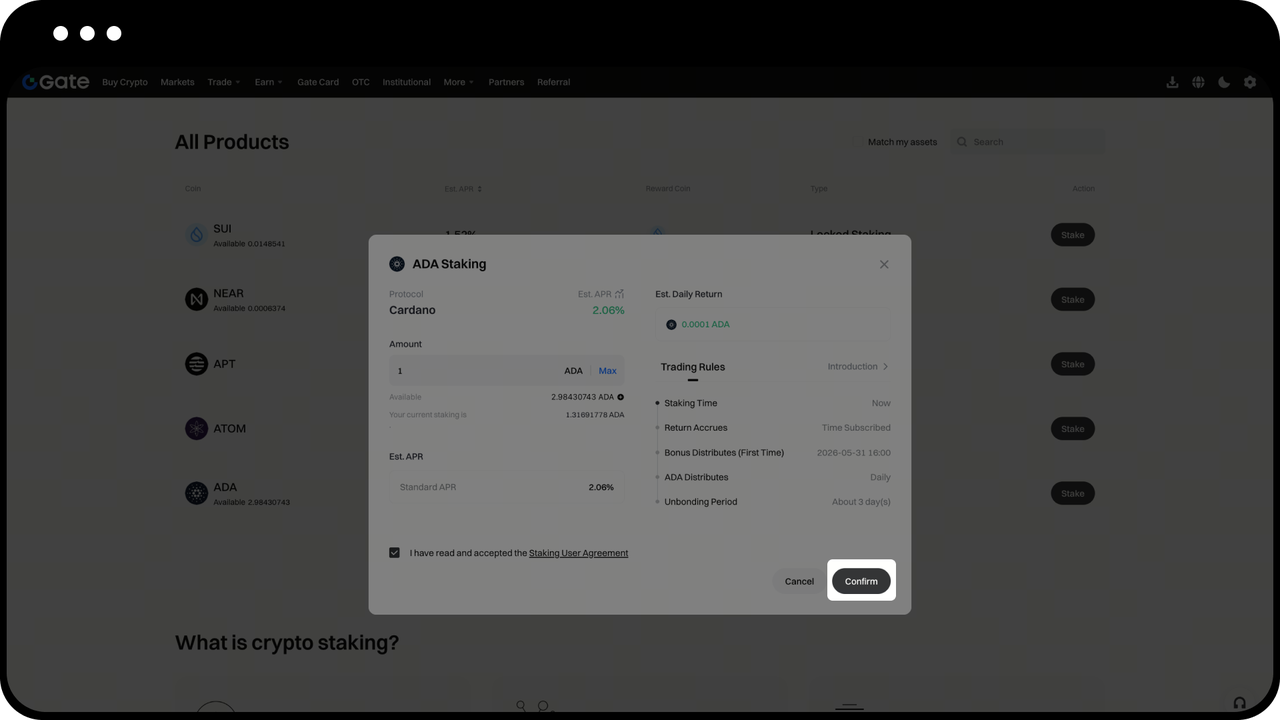Click the 2026-05-31 16:00 bonus date

[x=854, y=453]
